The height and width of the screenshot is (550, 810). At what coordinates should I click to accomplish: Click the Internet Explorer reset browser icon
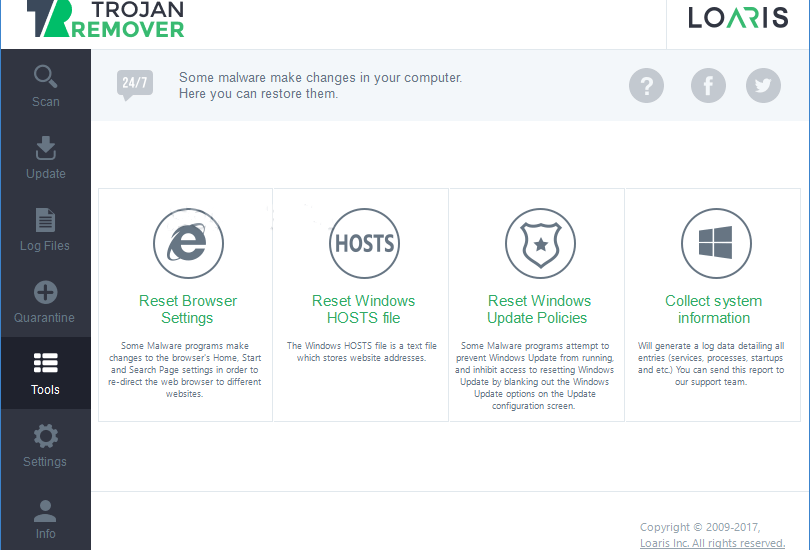[x=188, y=243]
